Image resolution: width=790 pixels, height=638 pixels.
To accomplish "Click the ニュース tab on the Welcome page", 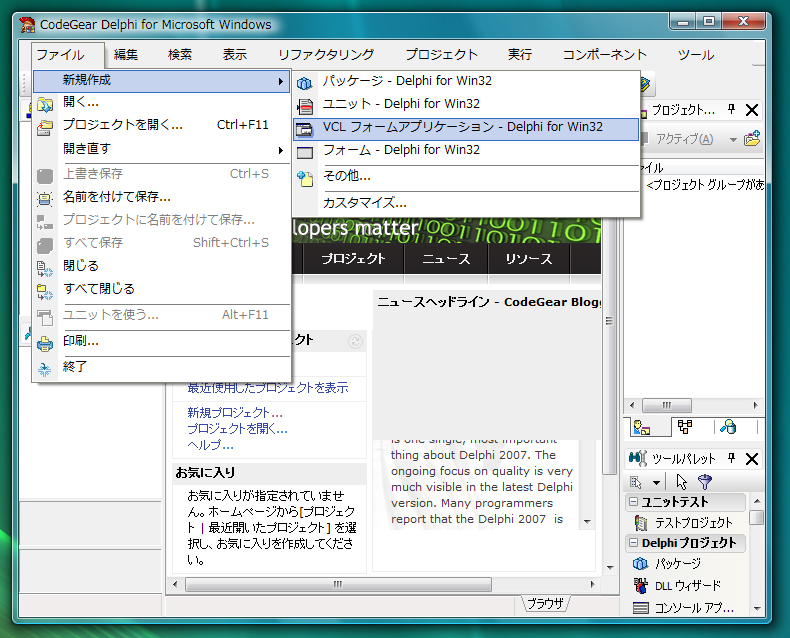I will click(446, 259).
